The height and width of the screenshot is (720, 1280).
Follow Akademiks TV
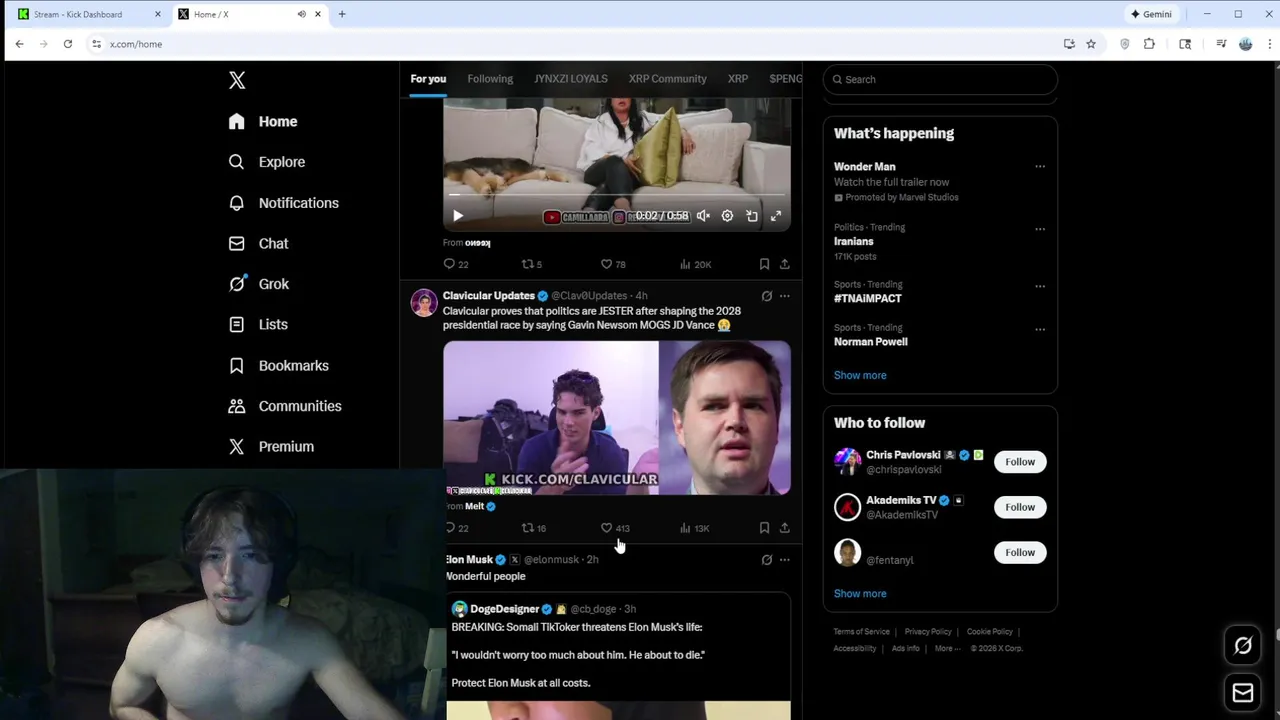coord(1020,507)
